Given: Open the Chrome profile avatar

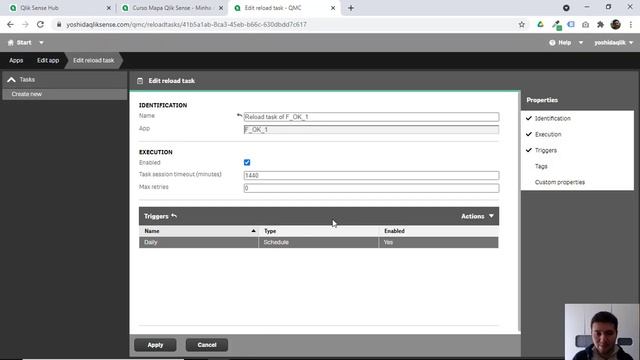Looking at the screenshot, I should (616, 24).
